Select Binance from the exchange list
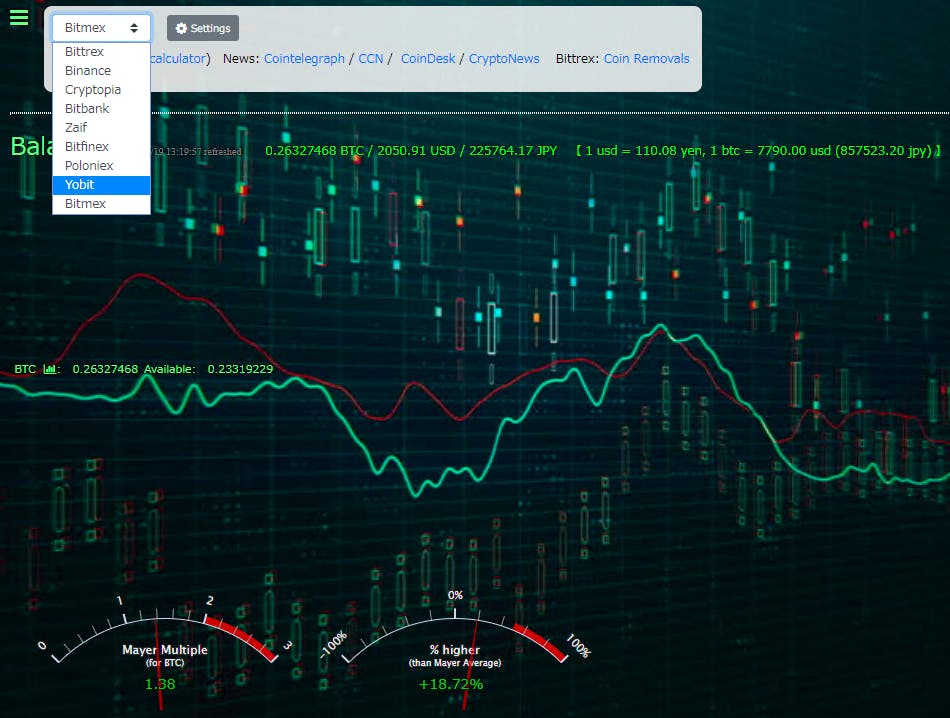The width and height of the screenshot is (950, 718). pyautogui.click(x=88, y=71)
